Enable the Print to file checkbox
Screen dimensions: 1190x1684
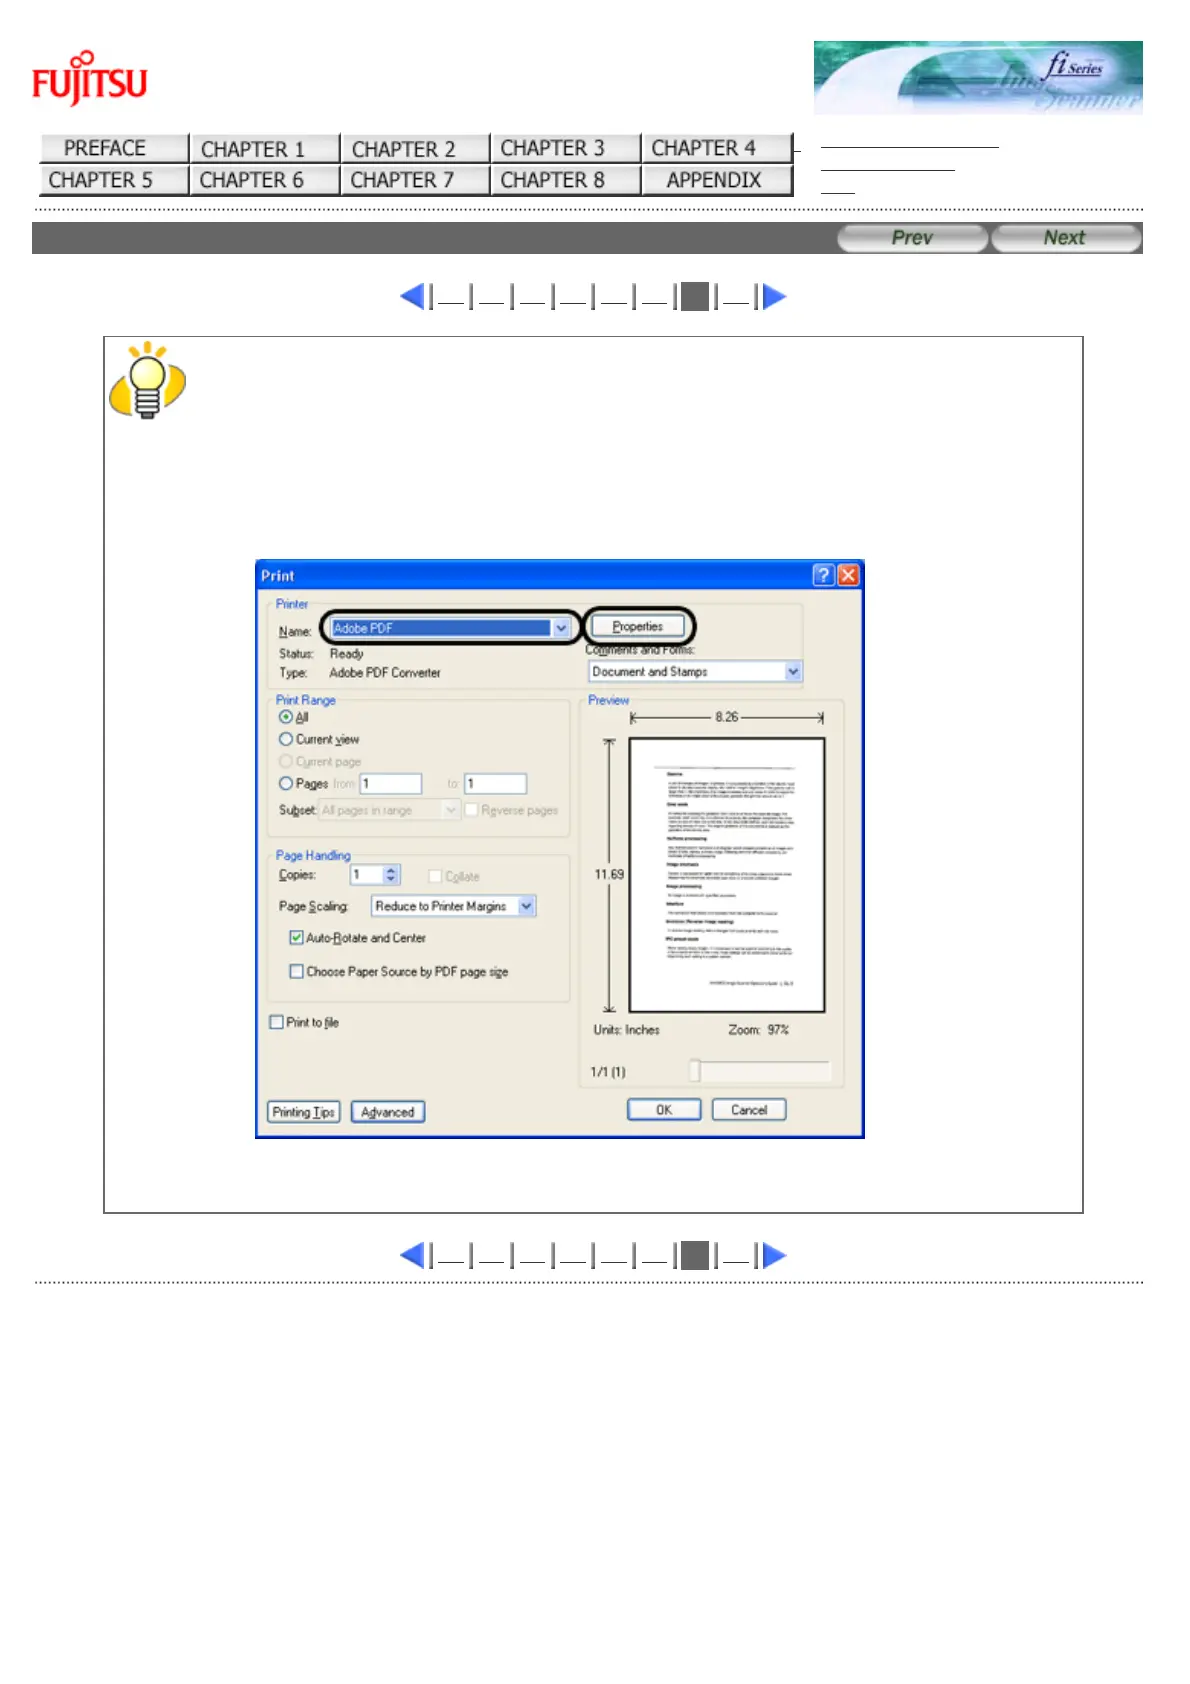tap(277, 1022)
